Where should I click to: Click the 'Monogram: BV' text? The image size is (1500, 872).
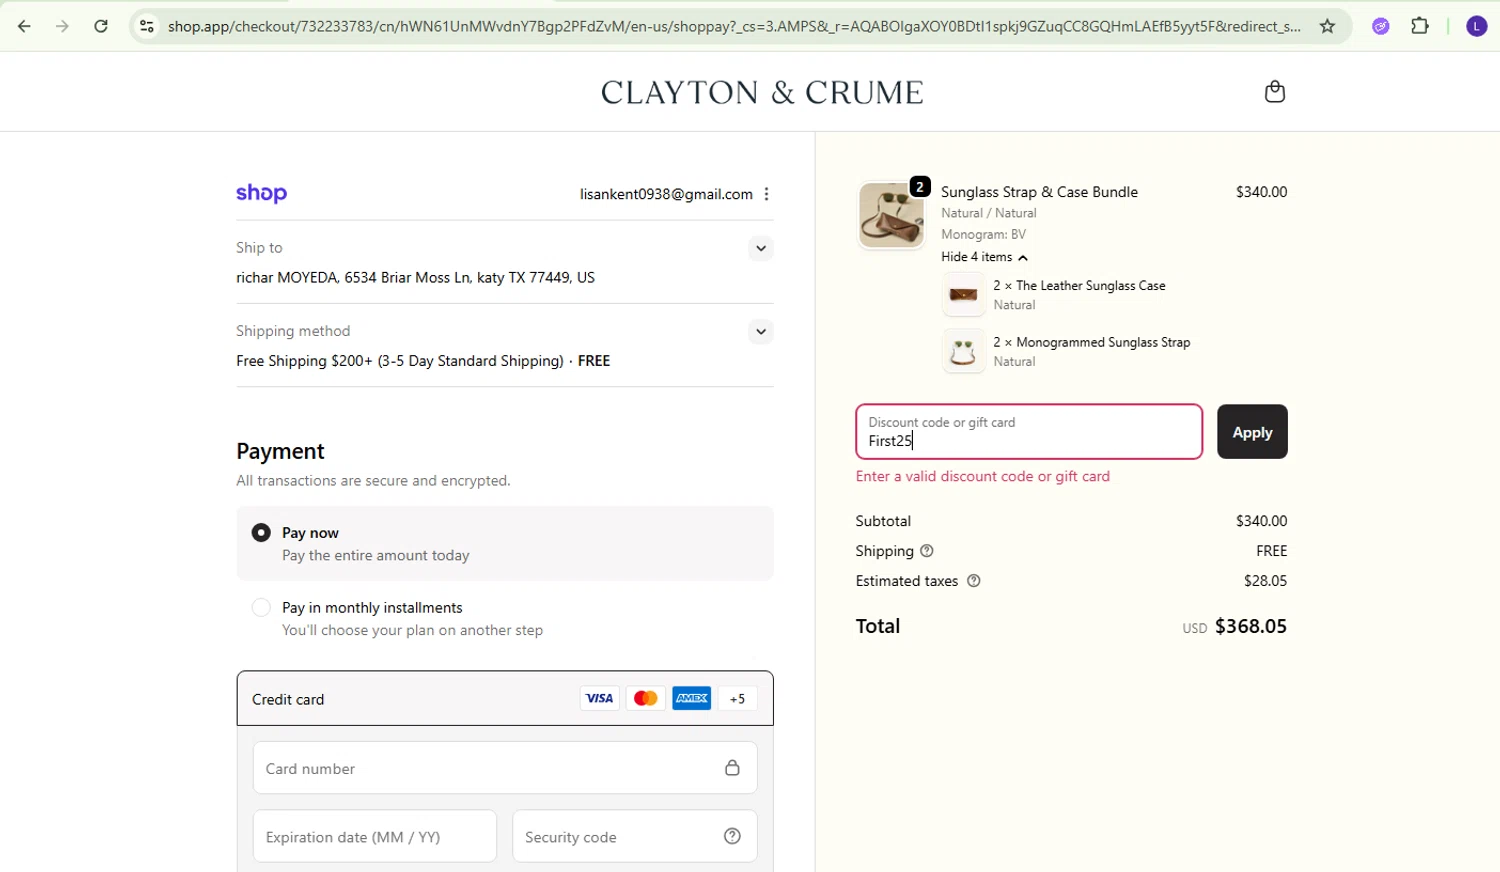(983, 234)
